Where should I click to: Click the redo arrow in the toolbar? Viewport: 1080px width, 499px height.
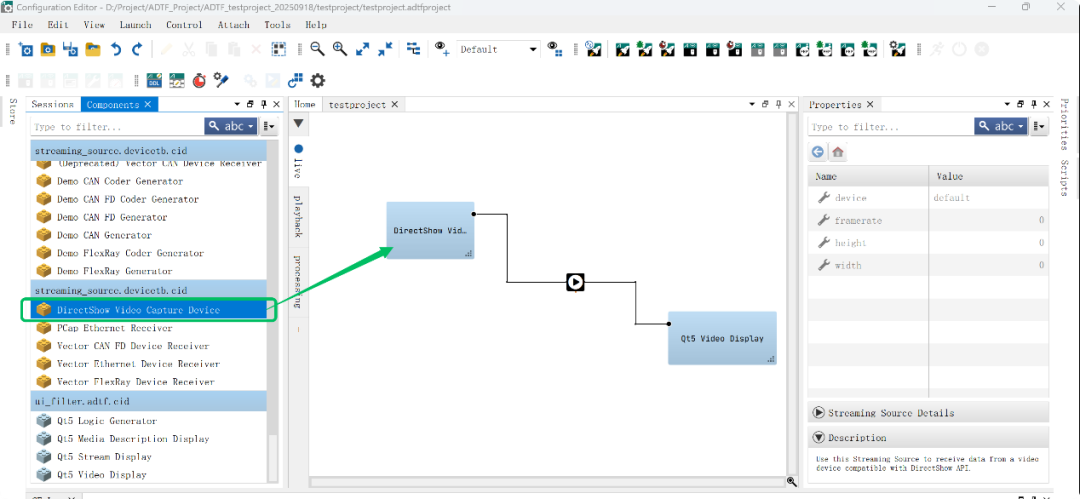[137, 49]
